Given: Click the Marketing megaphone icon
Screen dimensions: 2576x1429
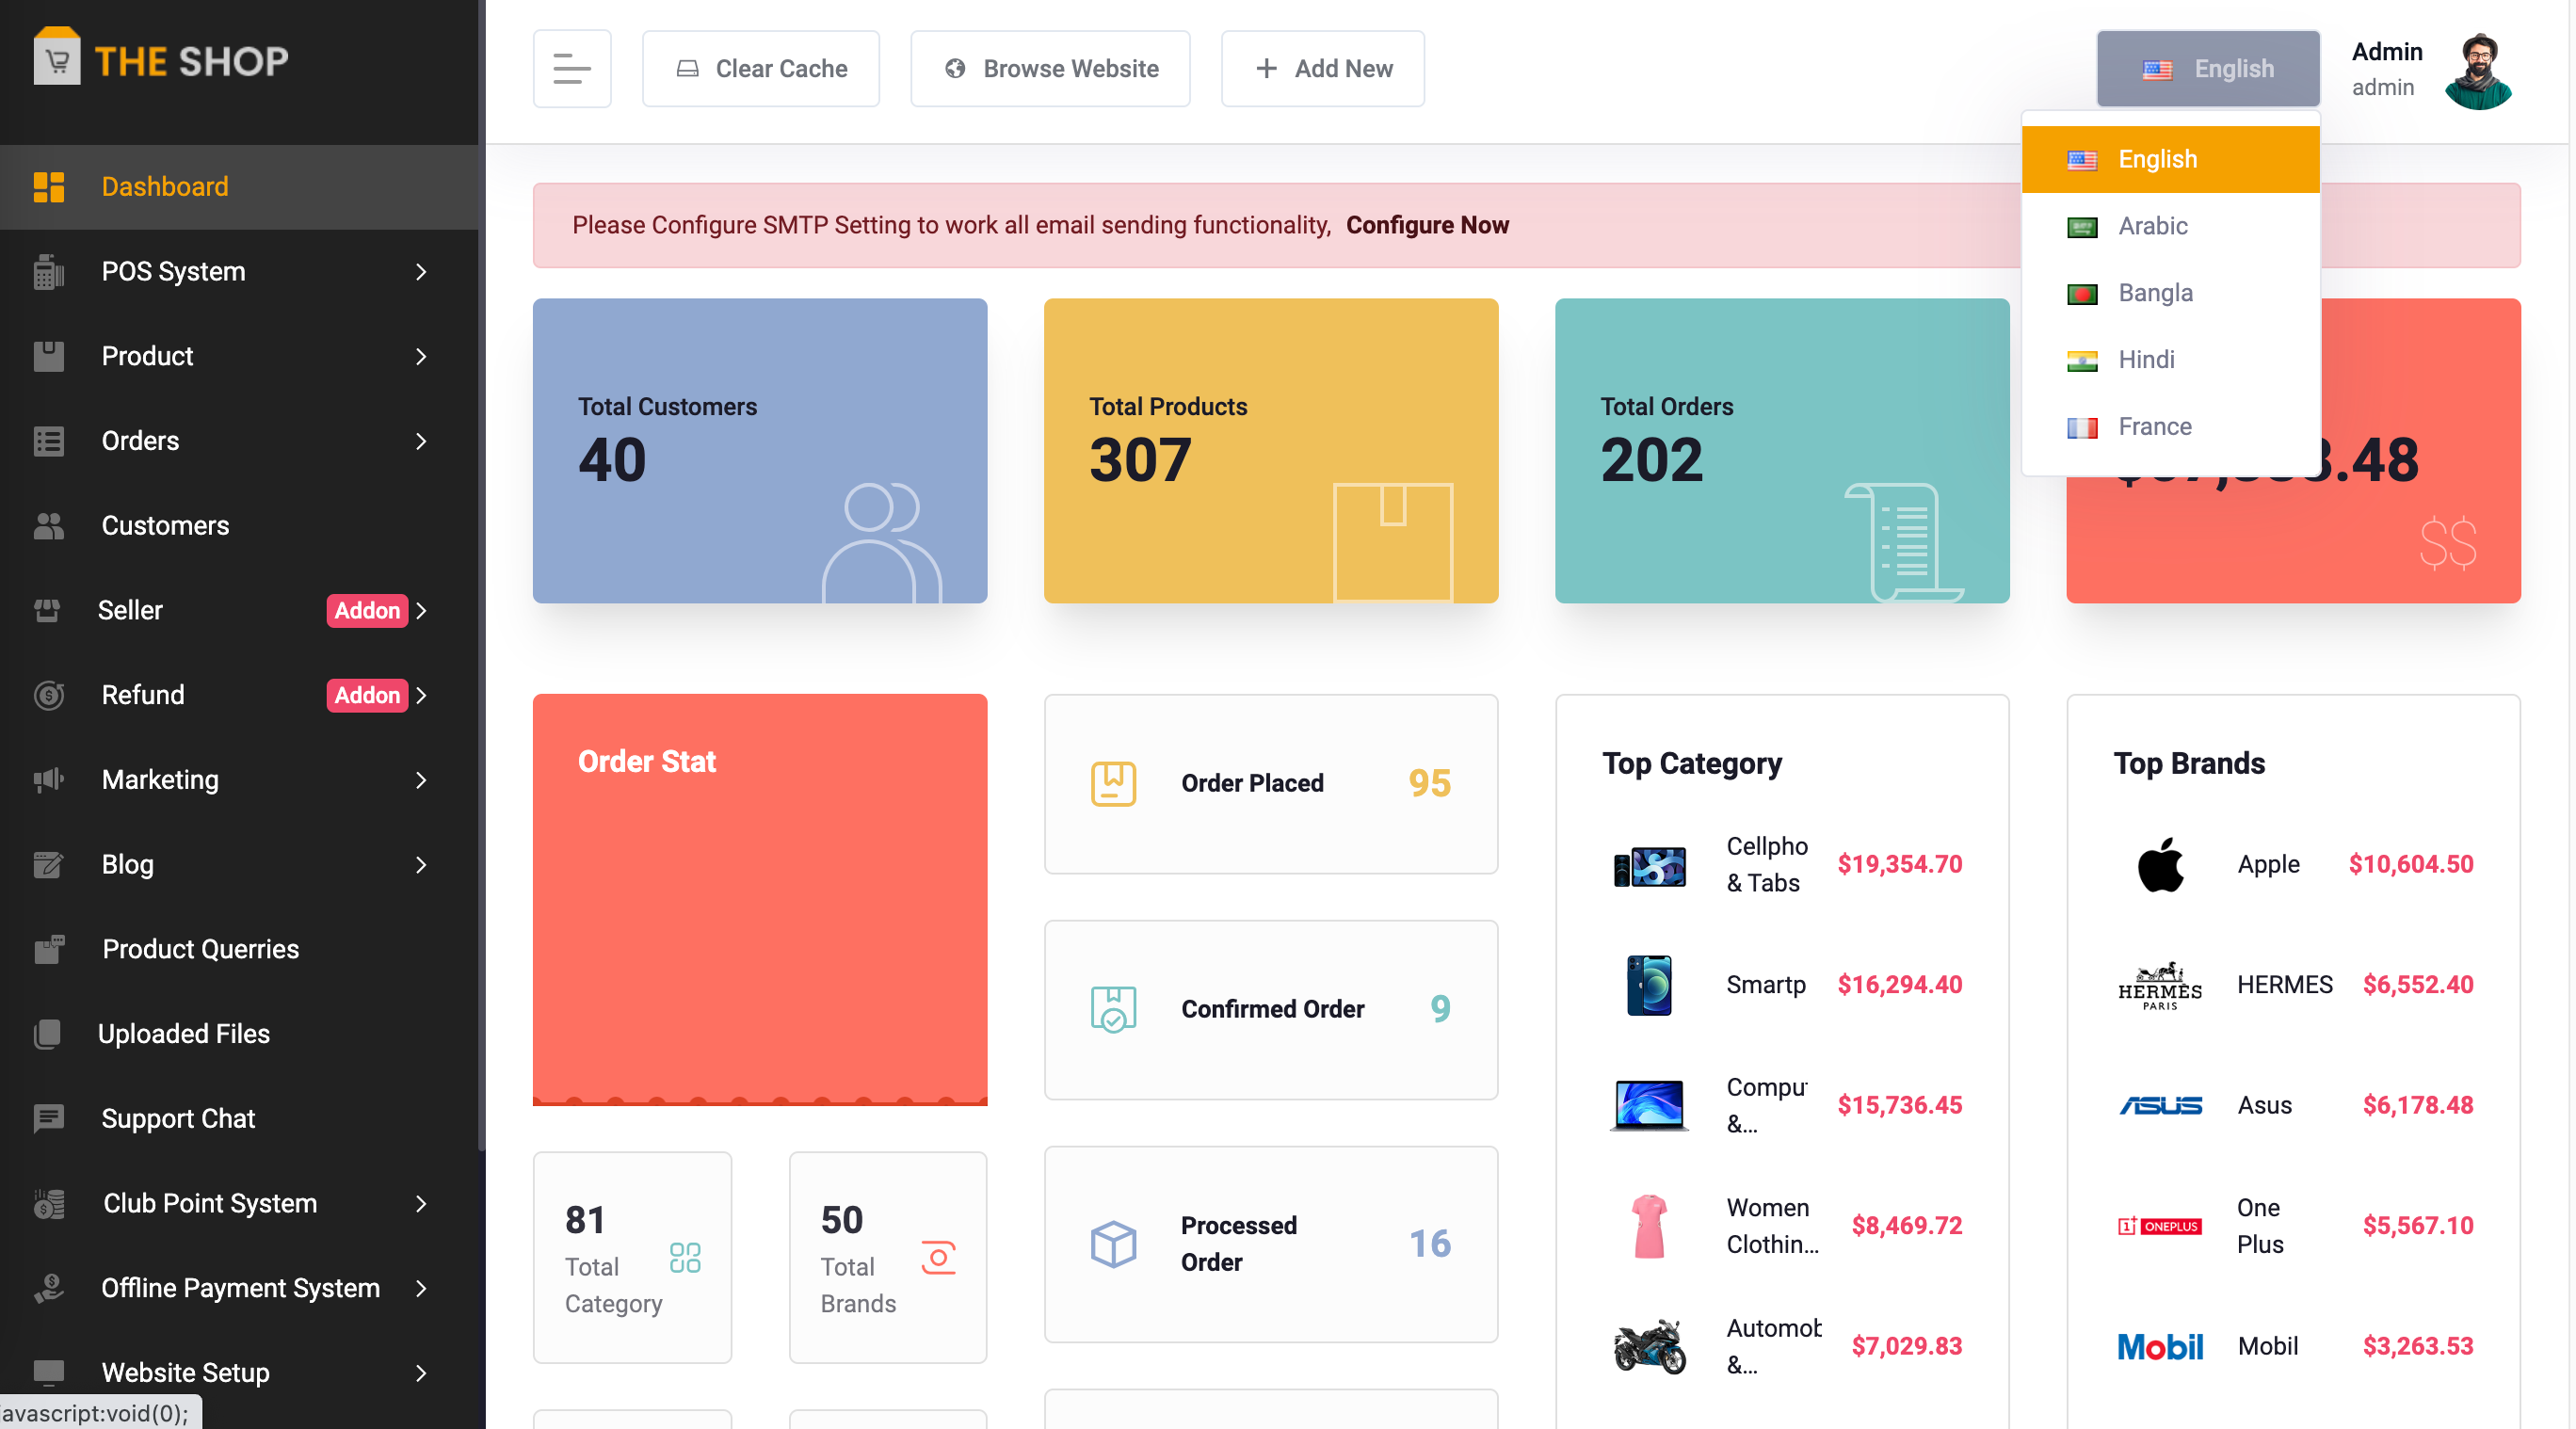Looking at the screenshot, I should coord(48,780).
